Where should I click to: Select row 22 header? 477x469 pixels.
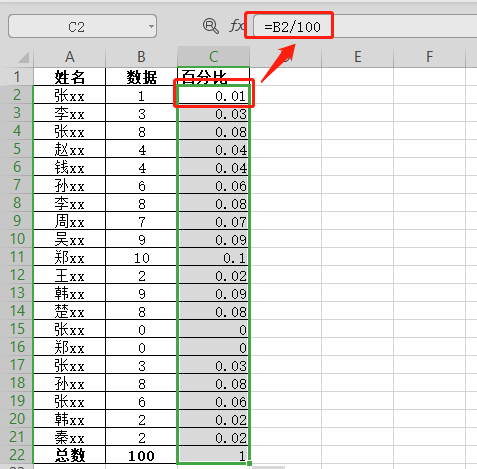click(x=17, y=455)
